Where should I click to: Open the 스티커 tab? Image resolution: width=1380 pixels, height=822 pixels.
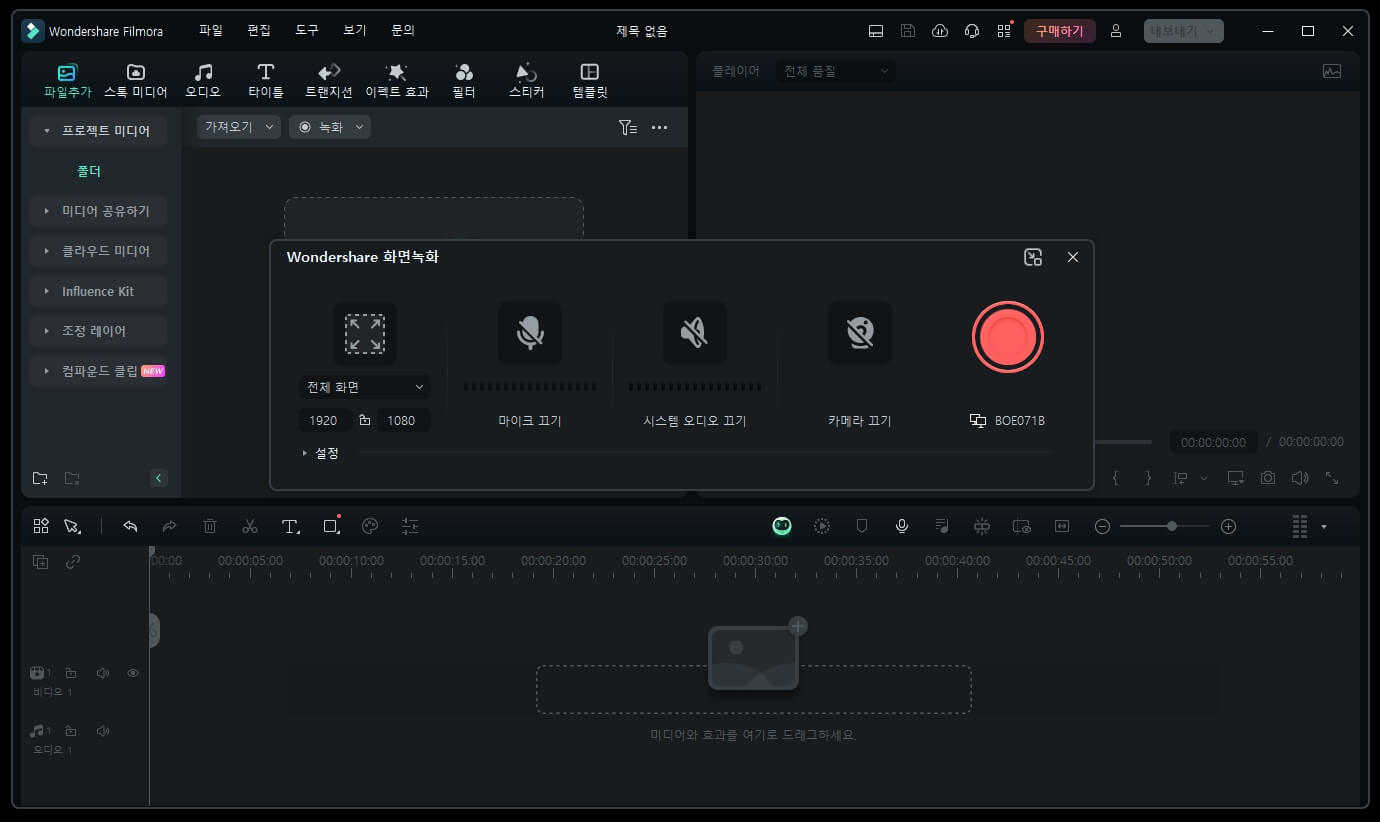coord(527,81)
